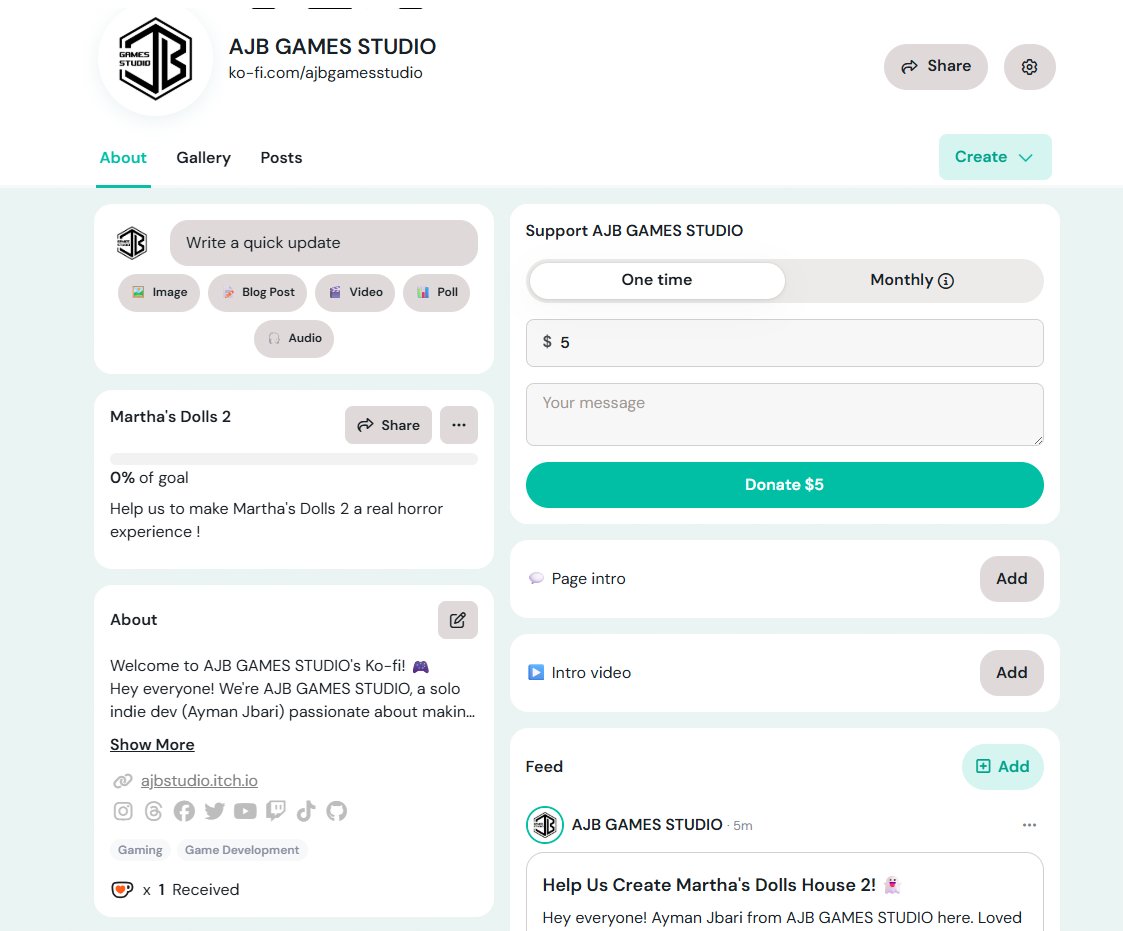The width and height of the screenshot is (1123, 931).
Task: Click the Your message text area
Action: click(x=784, y=415)
